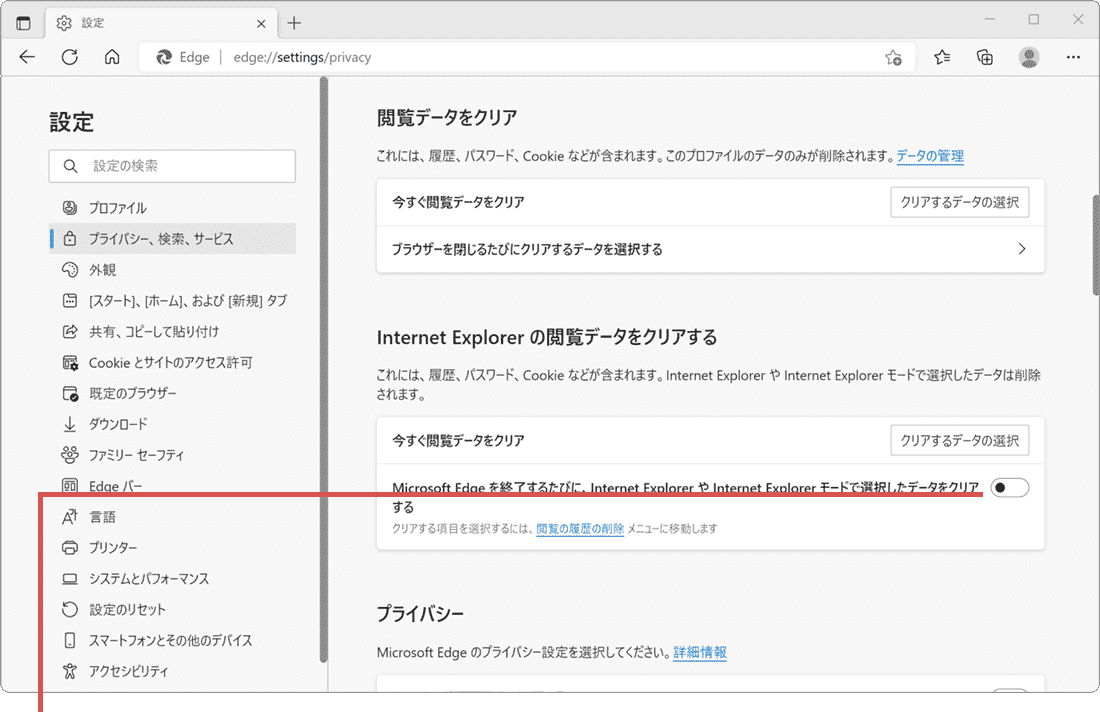Go to the home page icon
The height and width of the screenshot is (712, 1100).
pos(112,58)
